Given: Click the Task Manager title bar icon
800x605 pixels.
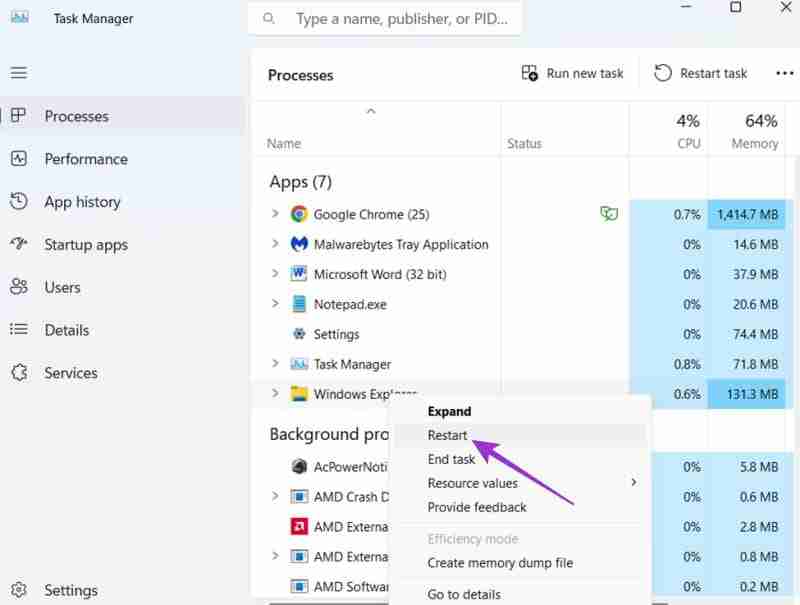Looking at the screenshot, I should [20, 18].
